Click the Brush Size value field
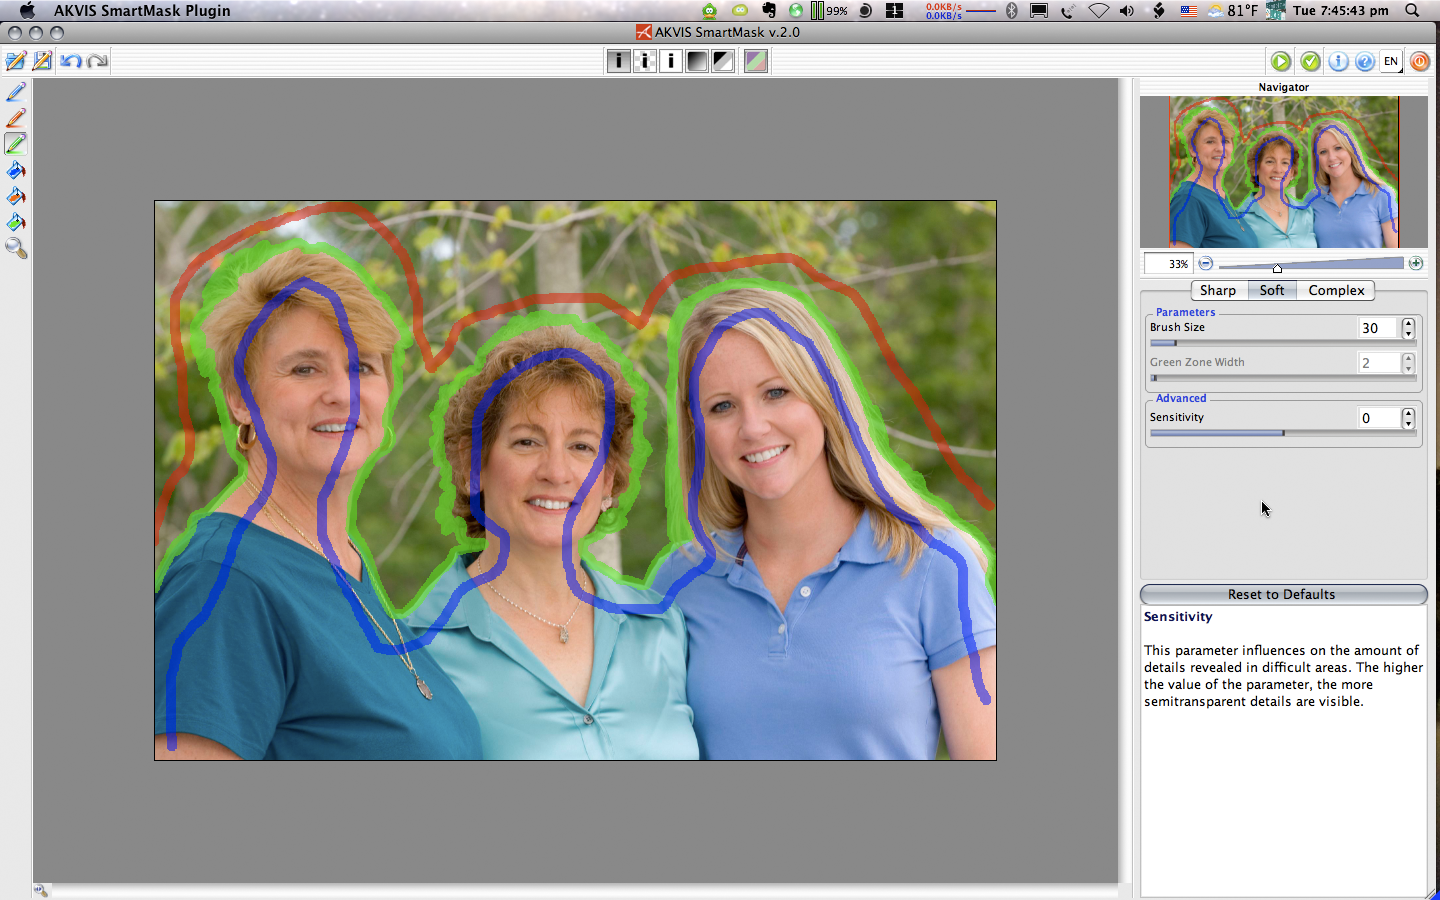The width and height of the screenshot is (1440, 900). 1379,328
